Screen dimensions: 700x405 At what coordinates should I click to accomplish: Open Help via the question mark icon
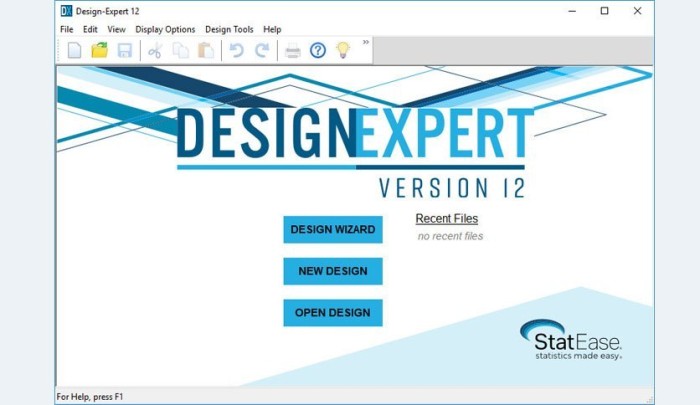[x=318, y=50]
